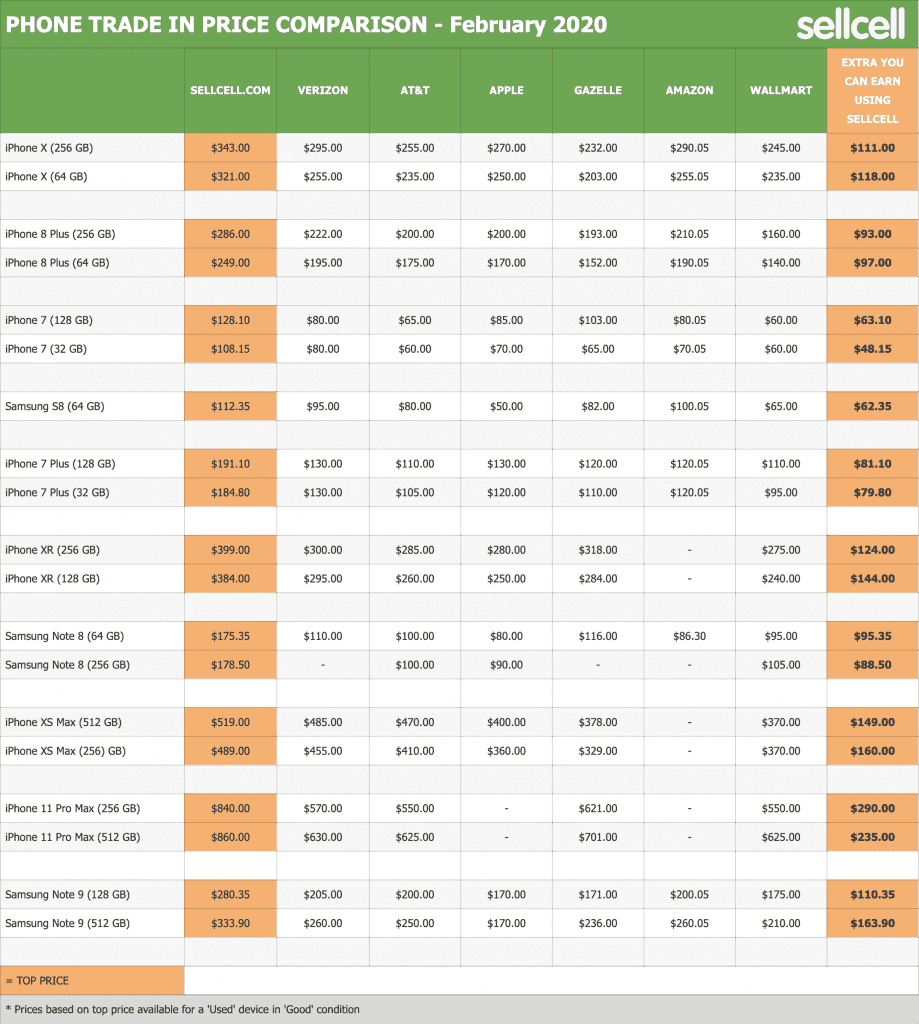Click the Verizon $485.00 price cell

pos(323,722)
